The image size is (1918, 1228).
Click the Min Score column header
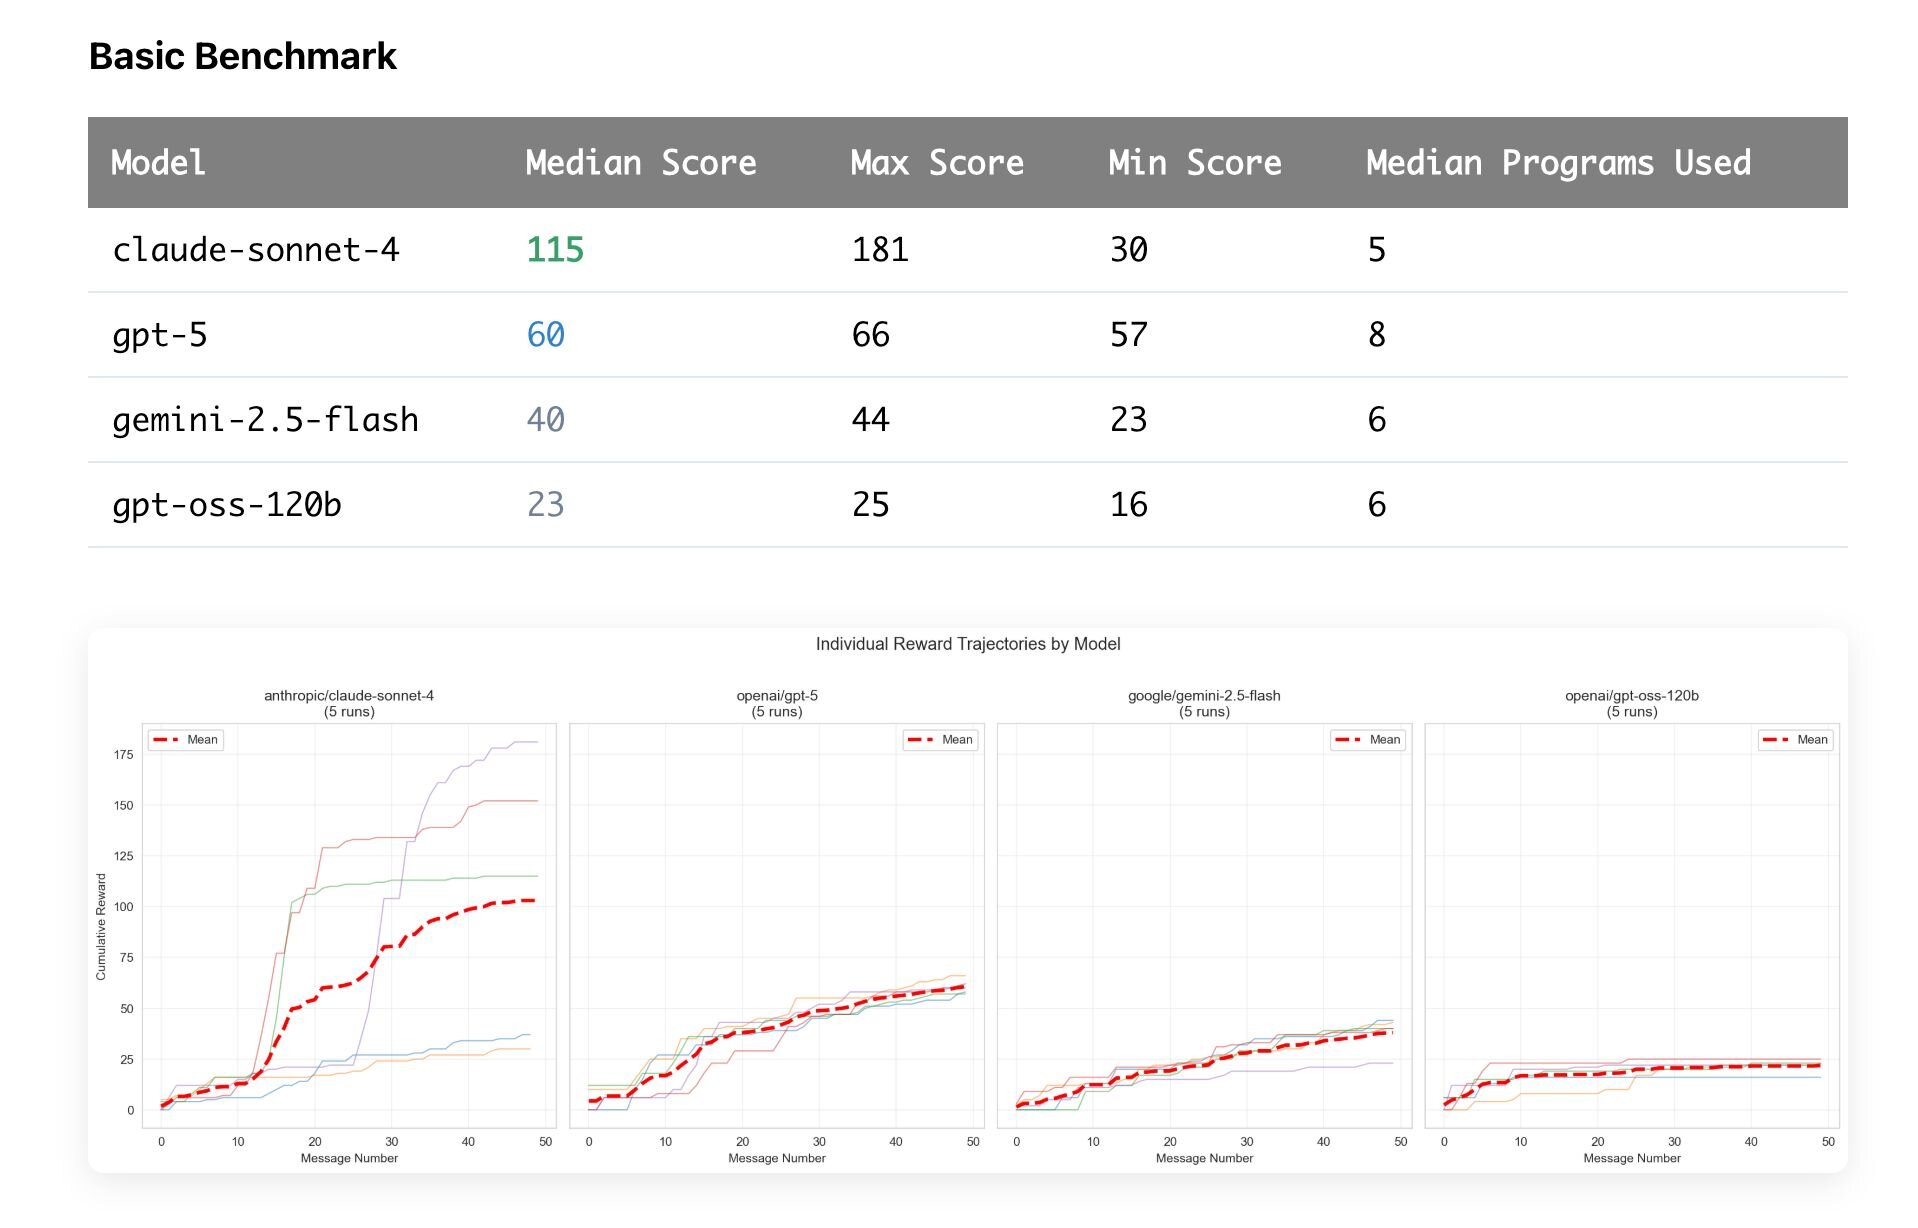pyautogui.click(x=1194, y=163)
